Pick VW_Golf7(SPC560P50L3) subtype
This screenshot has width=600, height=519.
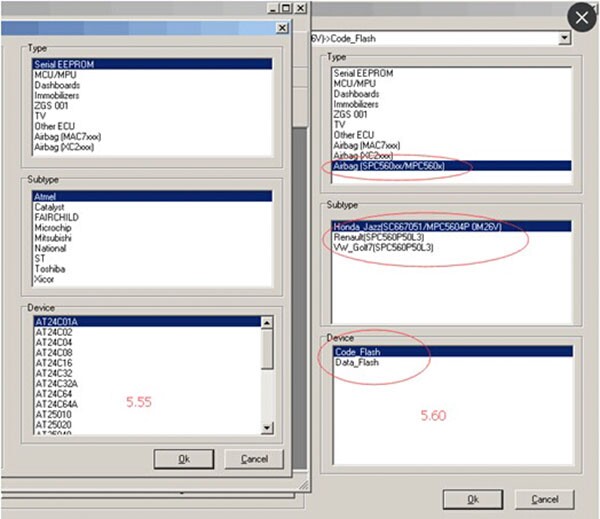point(383,247)
